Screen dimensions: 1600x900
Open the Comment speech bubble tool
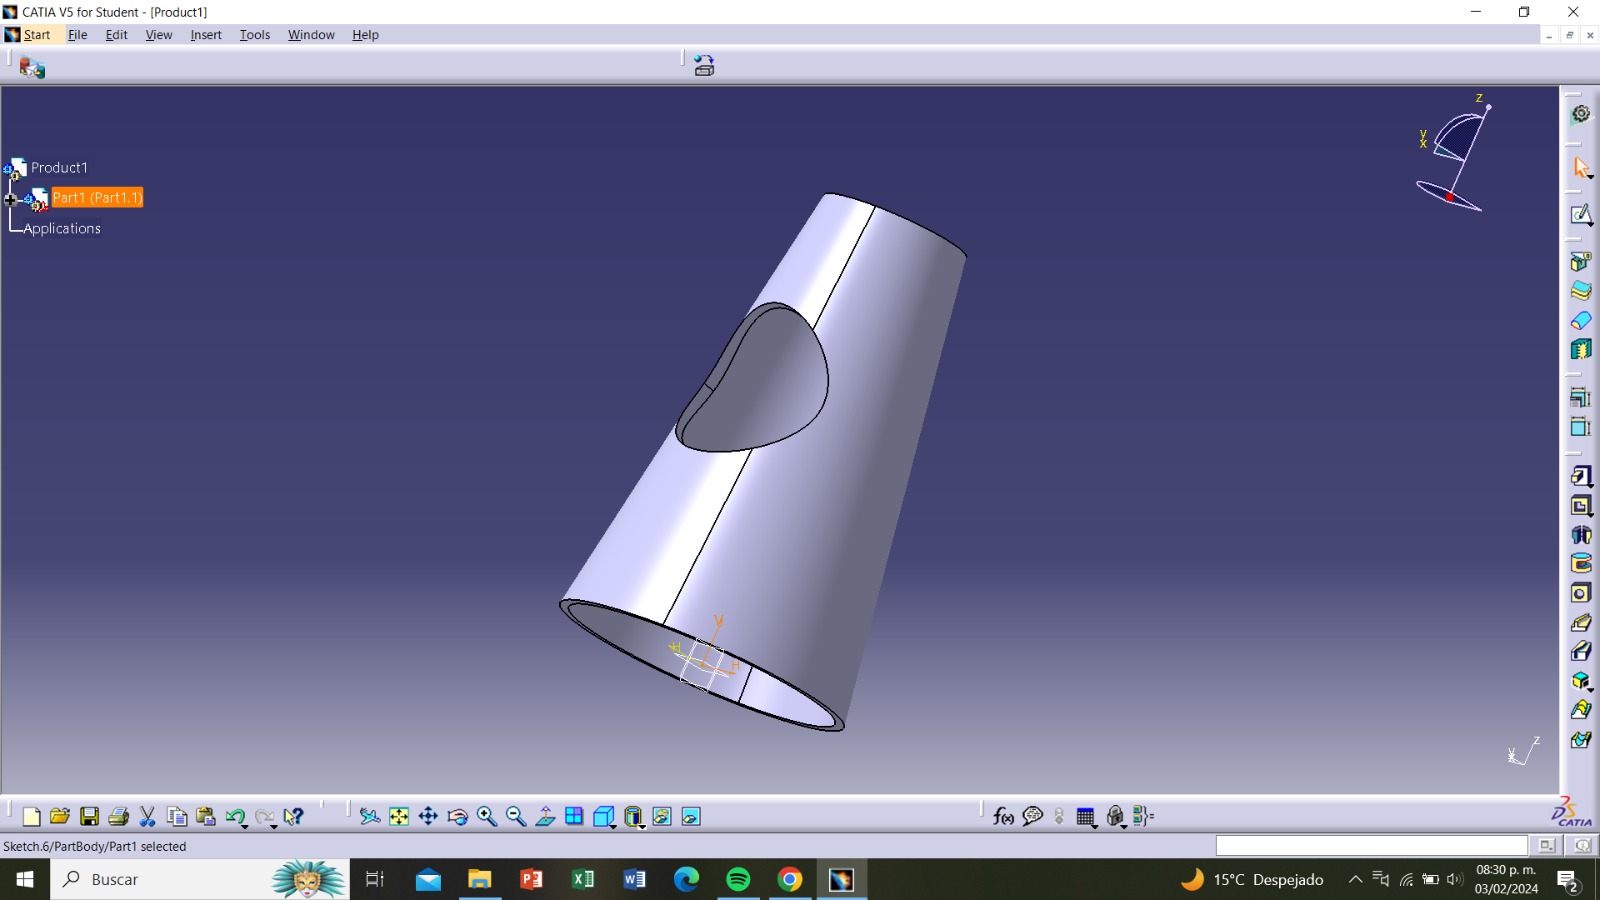[x=1033, y=817]
